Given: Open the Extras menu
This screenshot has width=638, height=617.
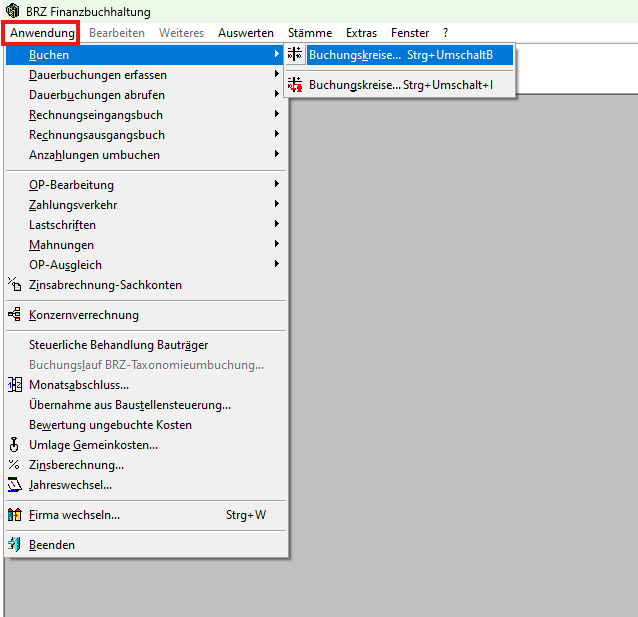Looking at the screenshot, I should click(361, 33).
